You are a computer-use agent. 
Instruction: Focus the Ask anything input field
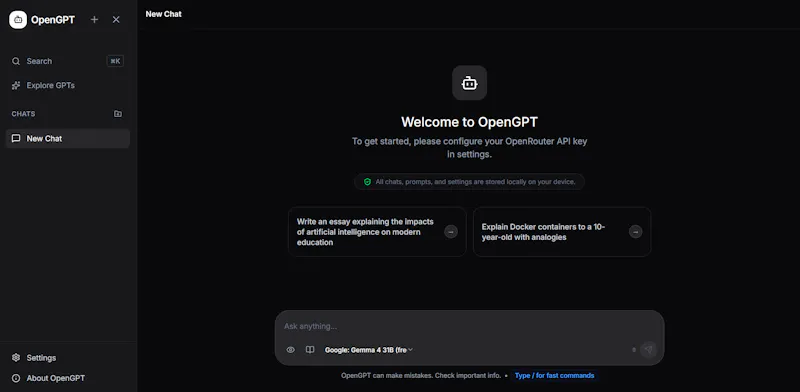click(x=469, y=326)
